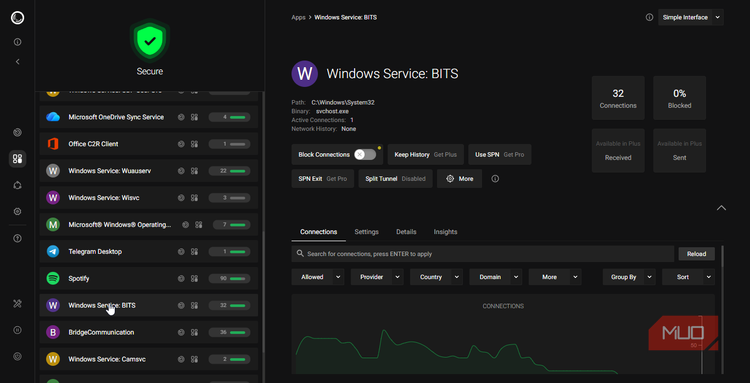This screenshot has width=750, height=383.
Task: Open the SPN icon in the sidebar
Action: click(18, 185)
